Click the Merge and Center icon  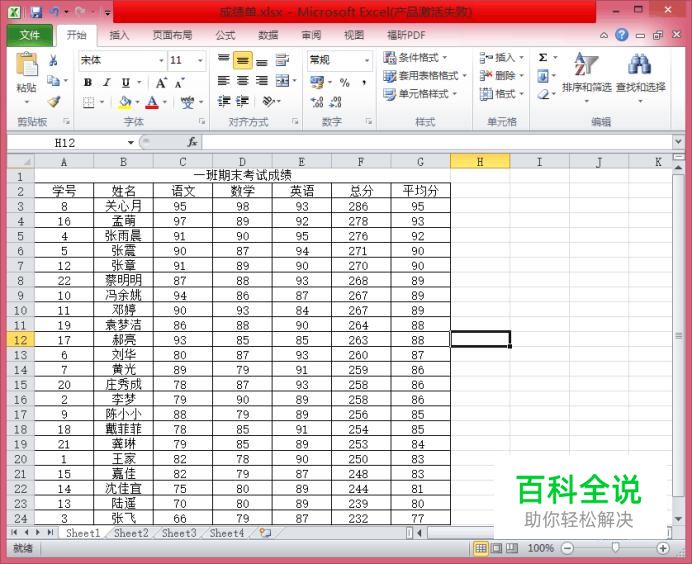[282, 81]
